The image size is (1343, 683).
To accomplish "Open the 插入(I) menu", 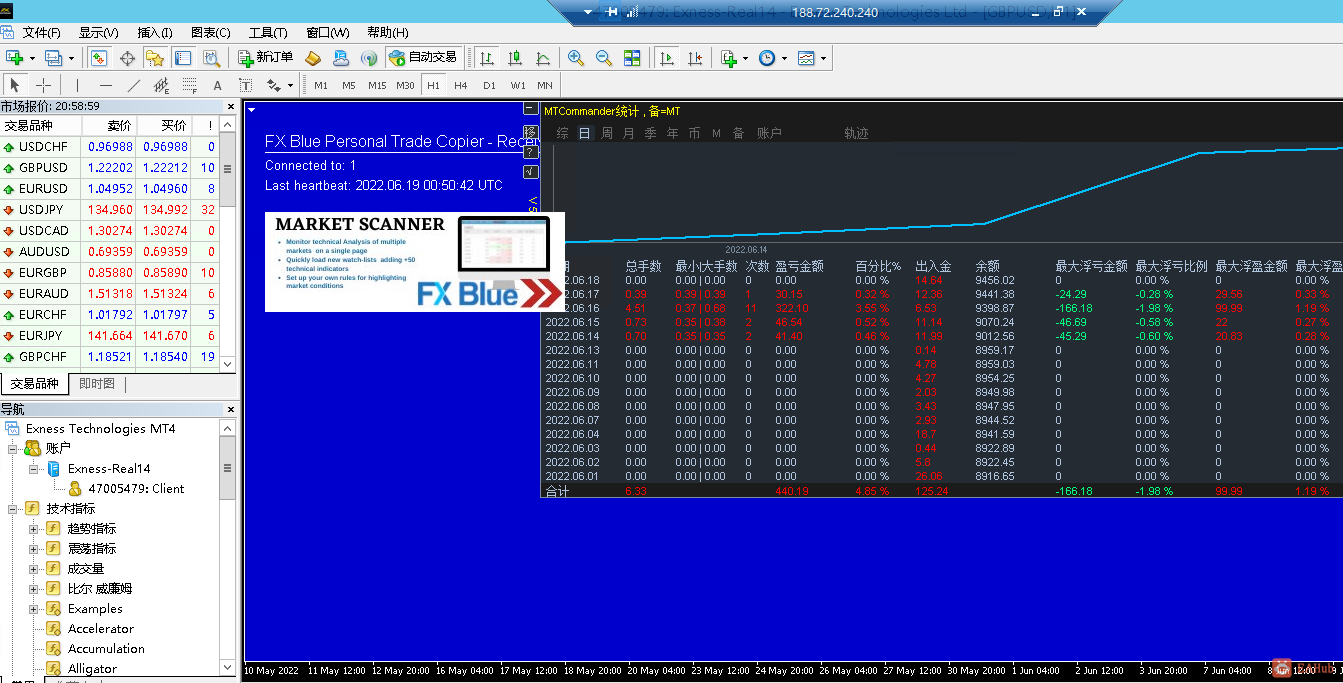I will pos(155,33).
